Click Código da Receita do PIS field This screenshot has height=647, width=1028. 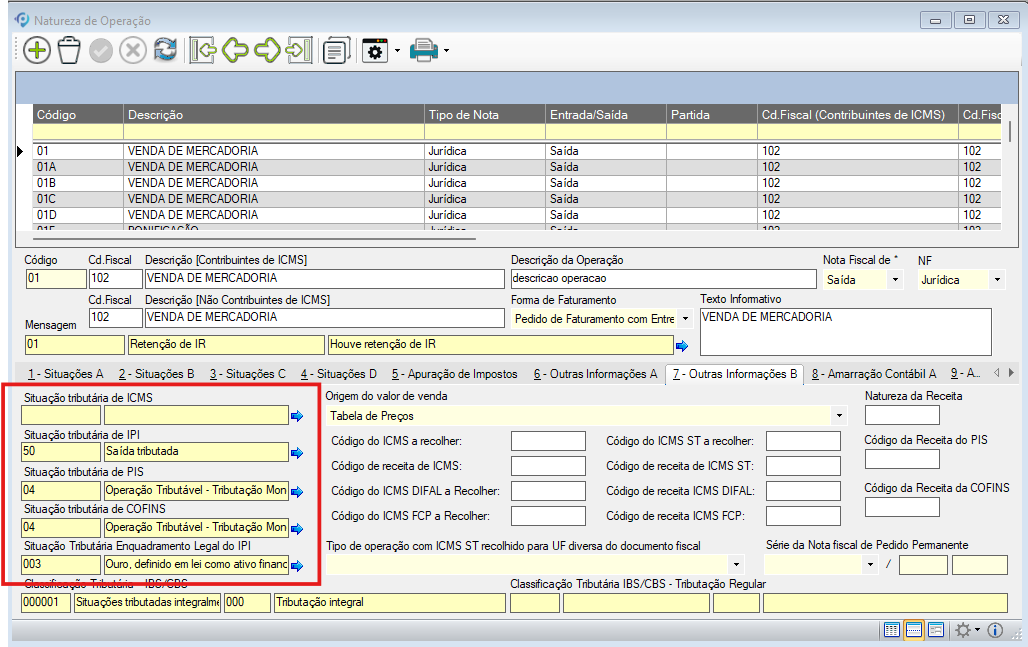[902, 460]
